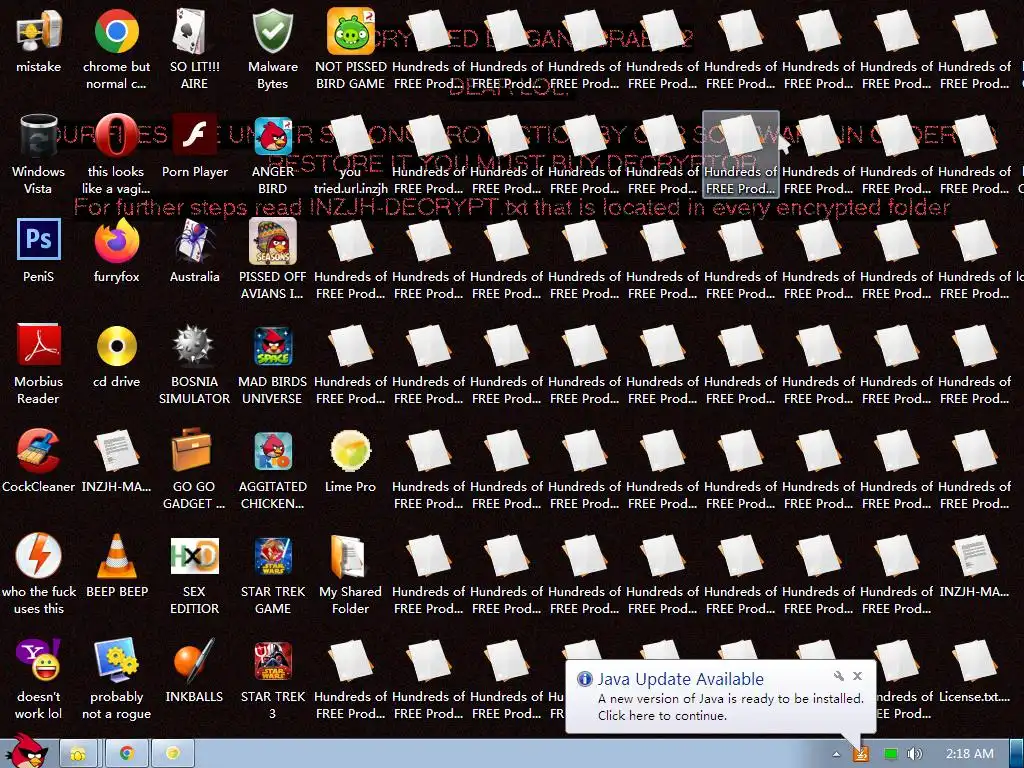
Task: Click the wrench icon in Java balloon
Action: click(x=839, y=676)
